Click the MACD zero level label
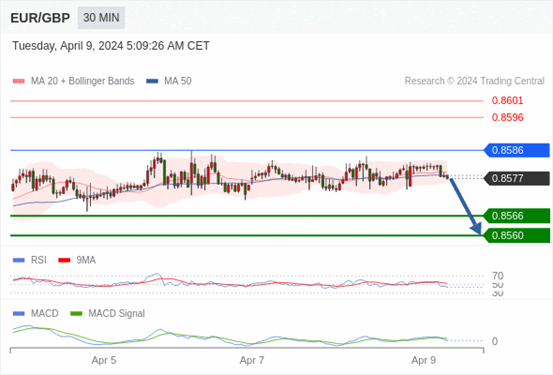Viewport: 553px width, 375px height. (495, 341)
